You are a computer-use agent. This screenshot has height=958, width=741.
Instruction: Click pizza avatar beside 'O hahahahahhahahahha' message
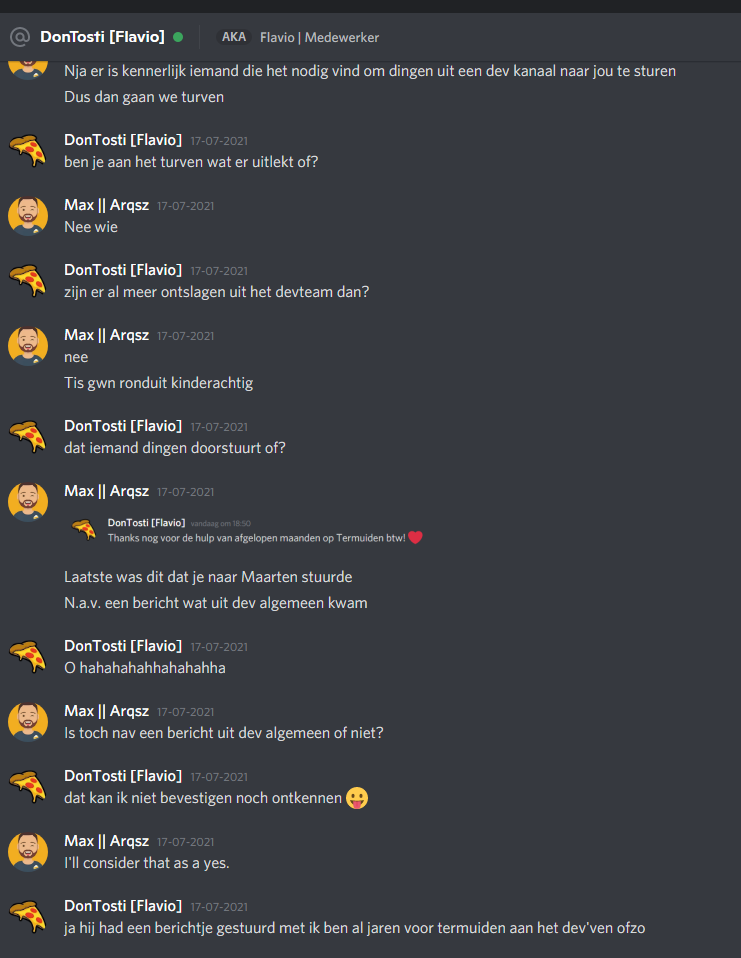(28, 656)
